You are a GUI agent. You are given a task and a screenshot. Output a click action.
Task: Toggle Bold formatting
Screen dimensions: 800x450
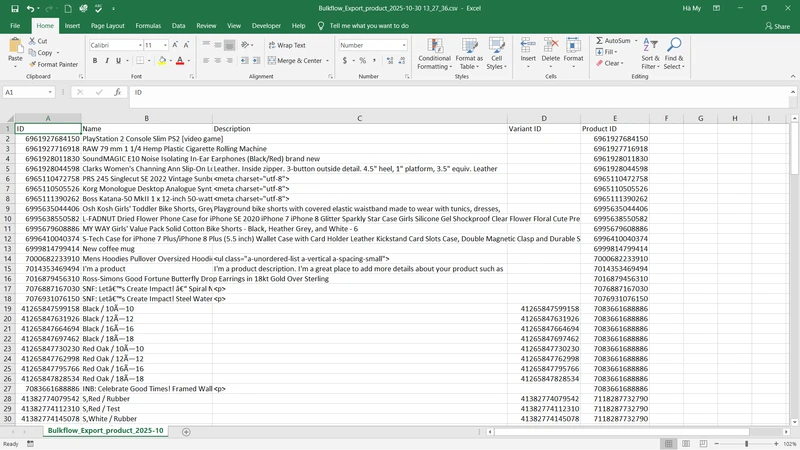pyautogui.click(x=95, y=61)
